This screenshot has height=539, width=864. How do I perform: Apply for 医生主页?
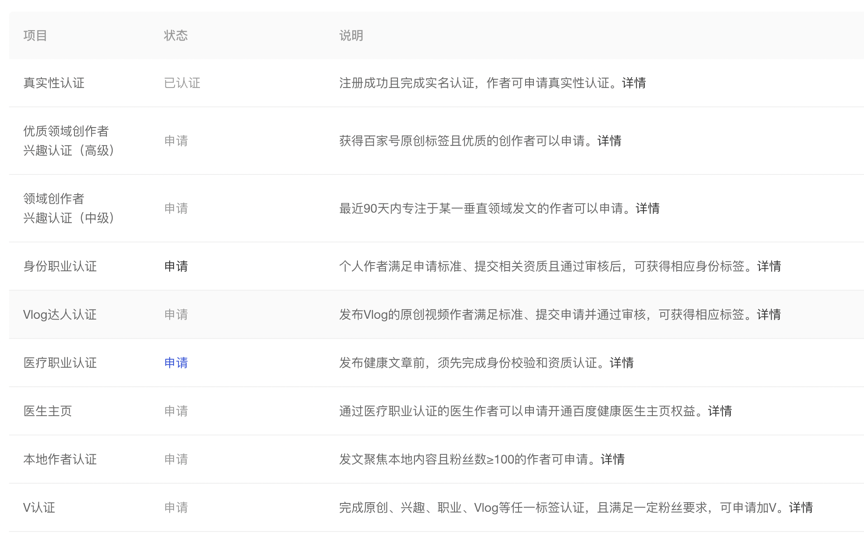tap(176, 411)
